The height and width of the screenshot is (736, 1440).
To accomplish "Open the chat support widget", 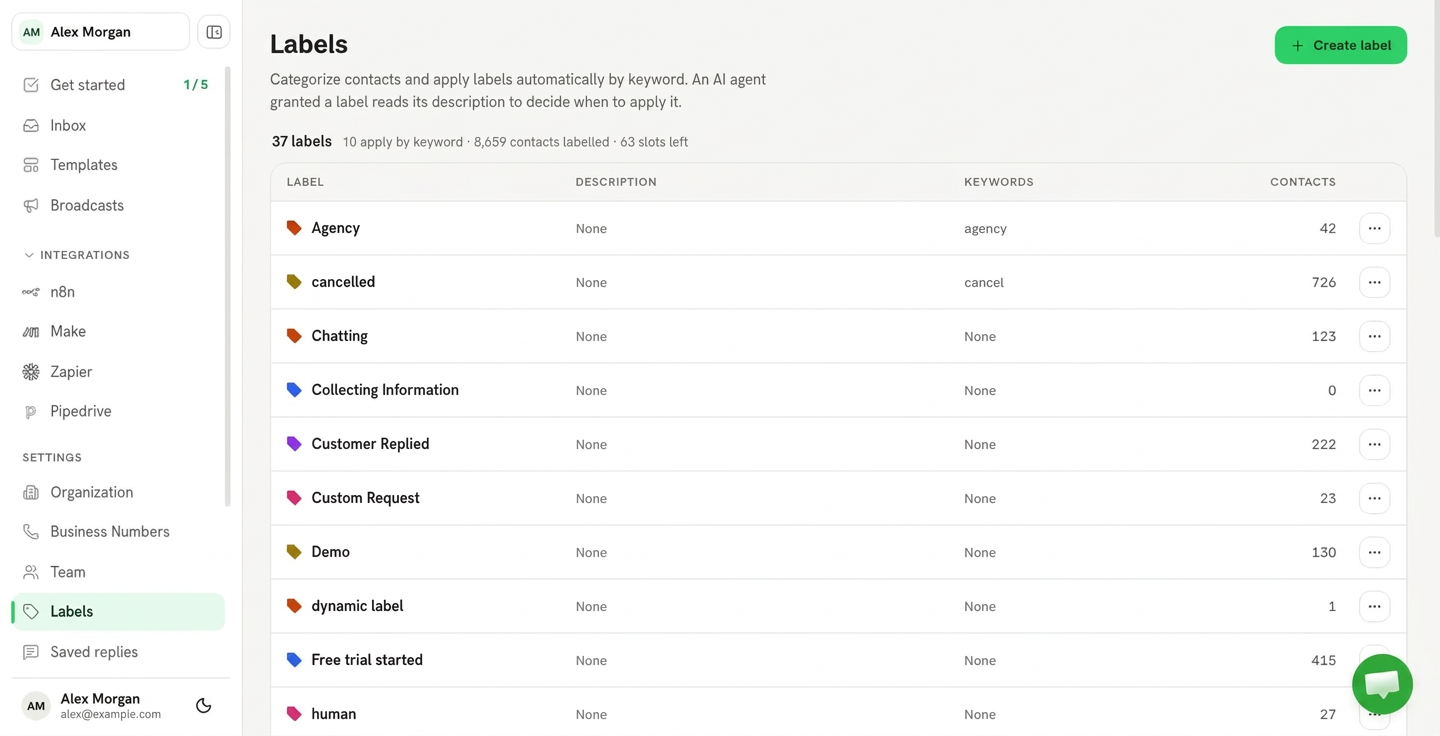I will coord(1382,684).
